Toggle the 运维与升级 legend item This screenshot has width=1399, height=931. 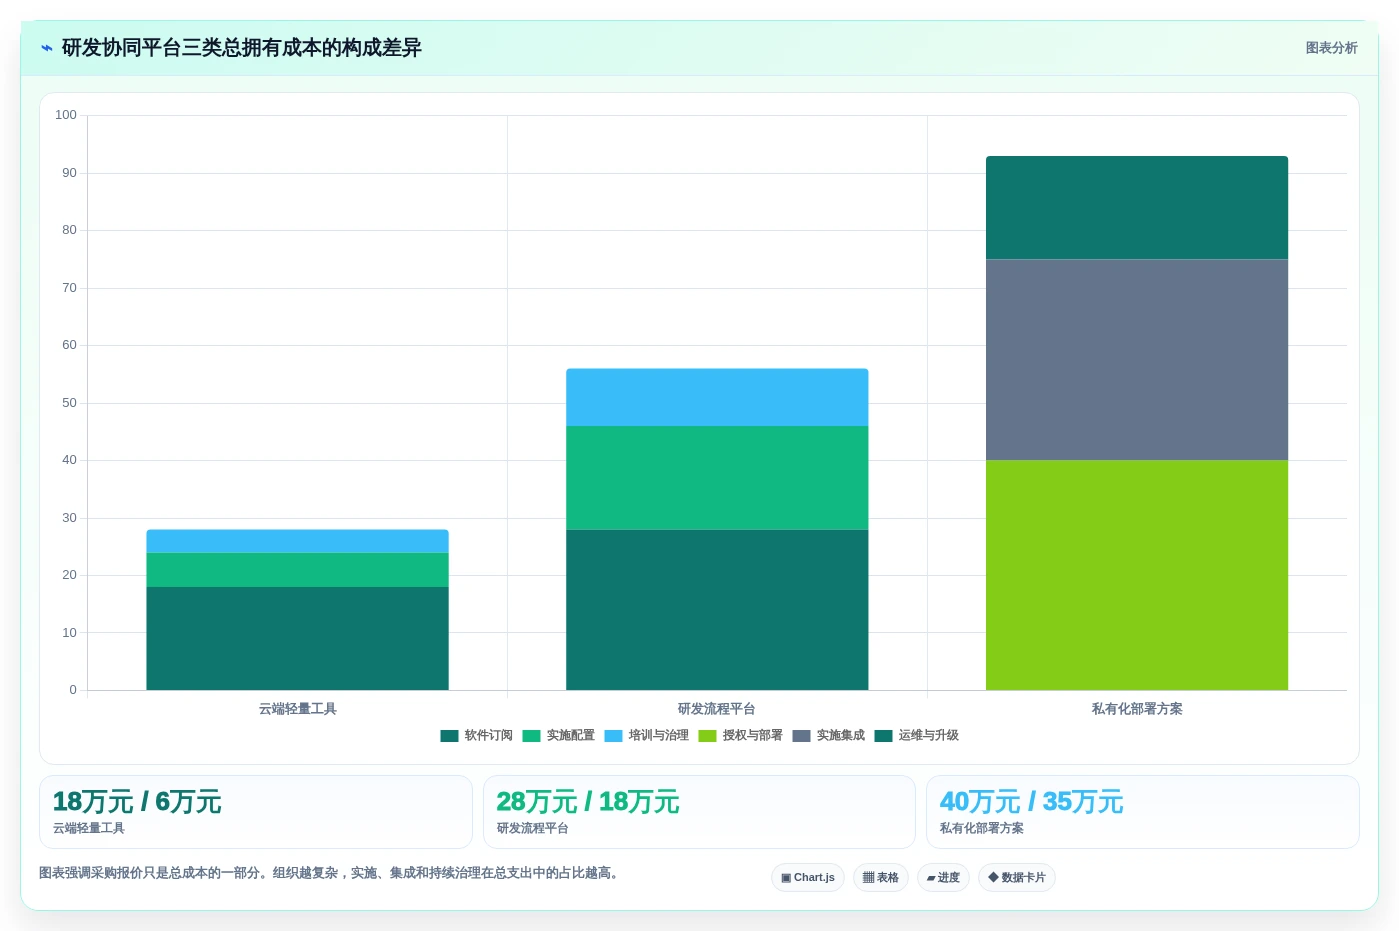coord(916,735)
